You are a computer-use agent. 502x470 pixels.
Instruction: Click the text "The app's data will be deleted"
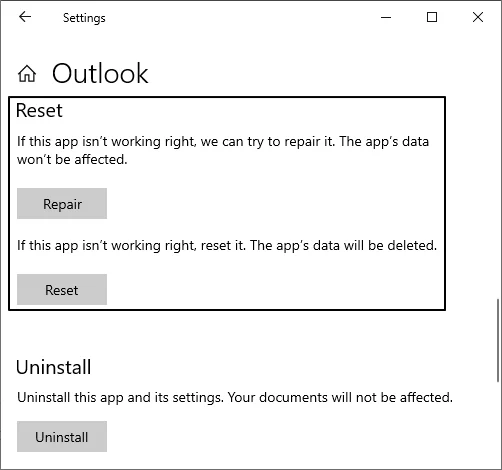343,246
